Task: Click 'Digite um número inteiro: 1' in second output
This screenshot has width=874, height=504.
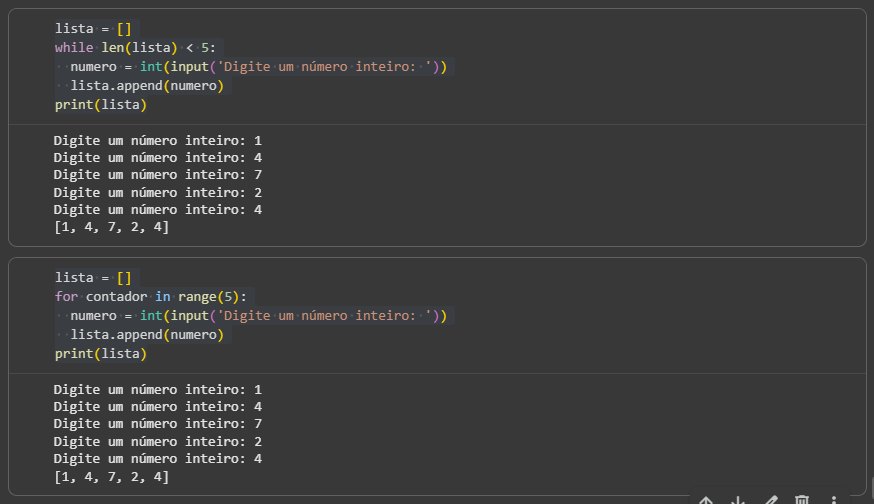Action: (x=157, y=389)
